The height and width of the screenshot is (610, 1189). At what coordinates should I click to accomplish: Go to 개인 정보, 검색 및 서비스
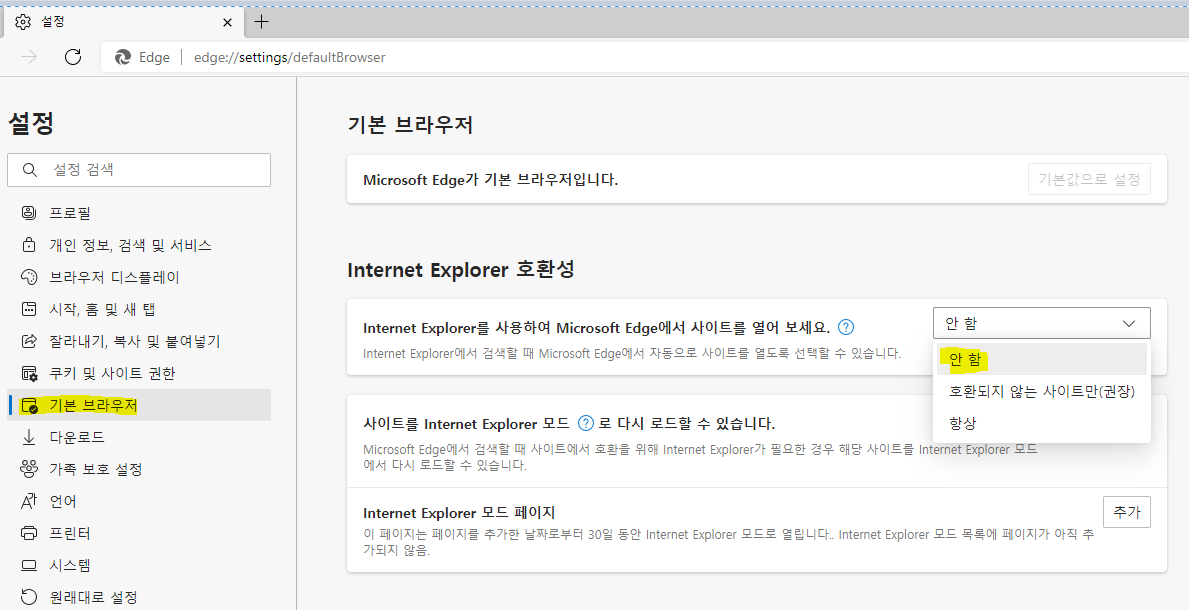point(140,245)
